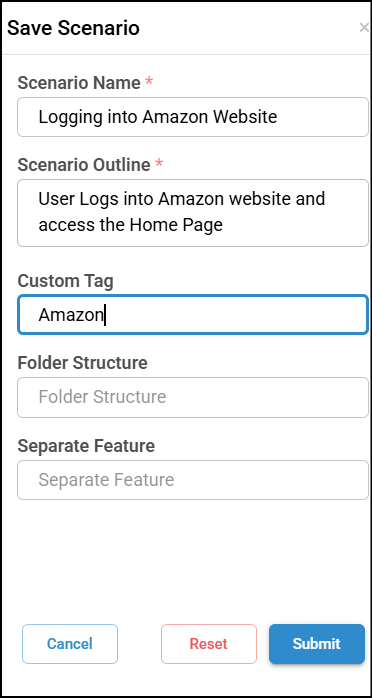
Task: Close the Save Scenario dialog with the X
Action: pos(364,28)
